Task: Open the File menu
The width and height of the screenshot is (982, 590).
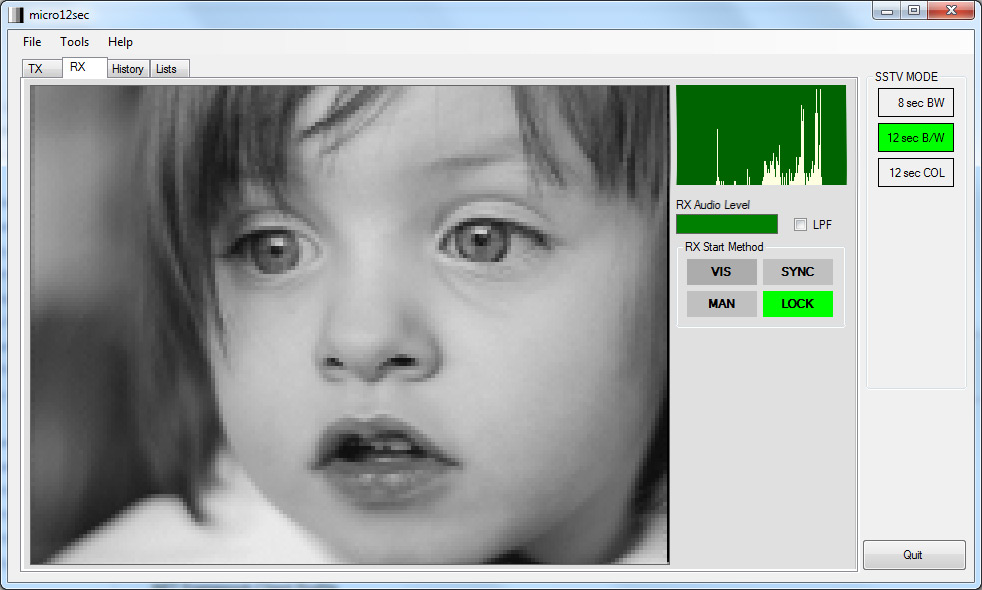Action: pyautogui.click(x=32, y=42)
